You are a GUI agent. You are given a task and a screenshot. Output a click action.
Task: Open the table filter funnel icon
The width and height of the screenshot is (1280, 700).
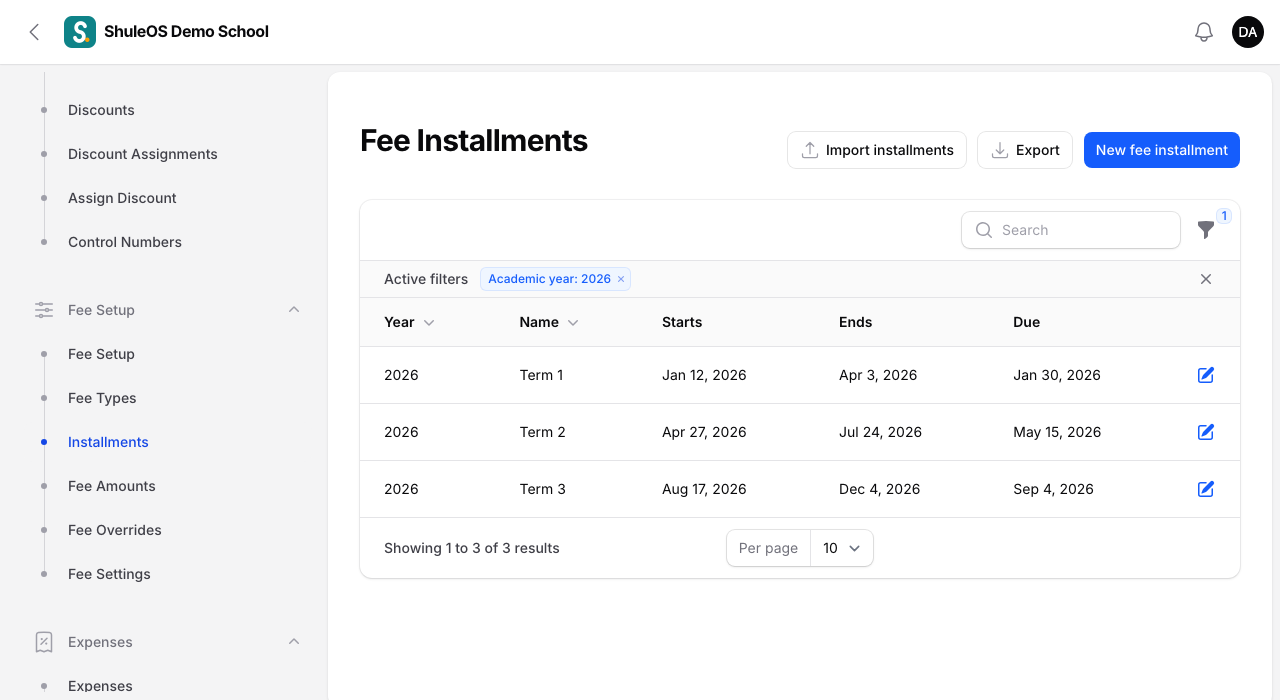click(1206, 230)
